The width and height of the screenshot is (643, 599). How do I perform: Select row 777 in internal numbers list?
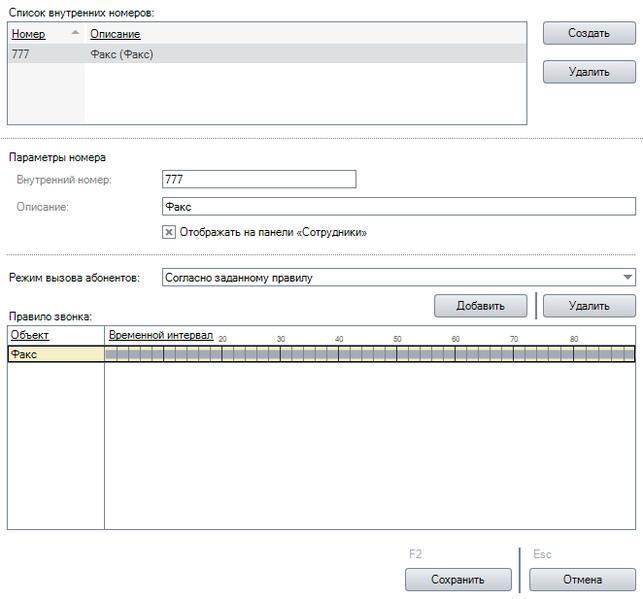click(x=267, y=54)
